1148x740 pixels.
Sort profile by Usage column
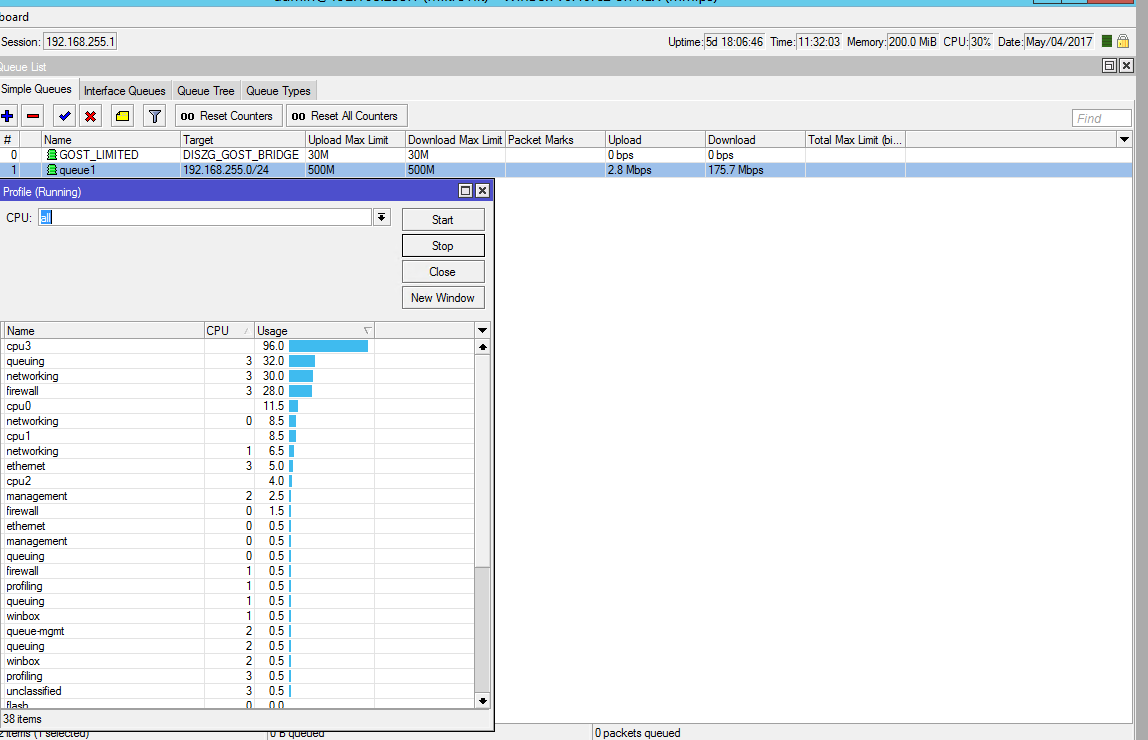click(314, 331)
